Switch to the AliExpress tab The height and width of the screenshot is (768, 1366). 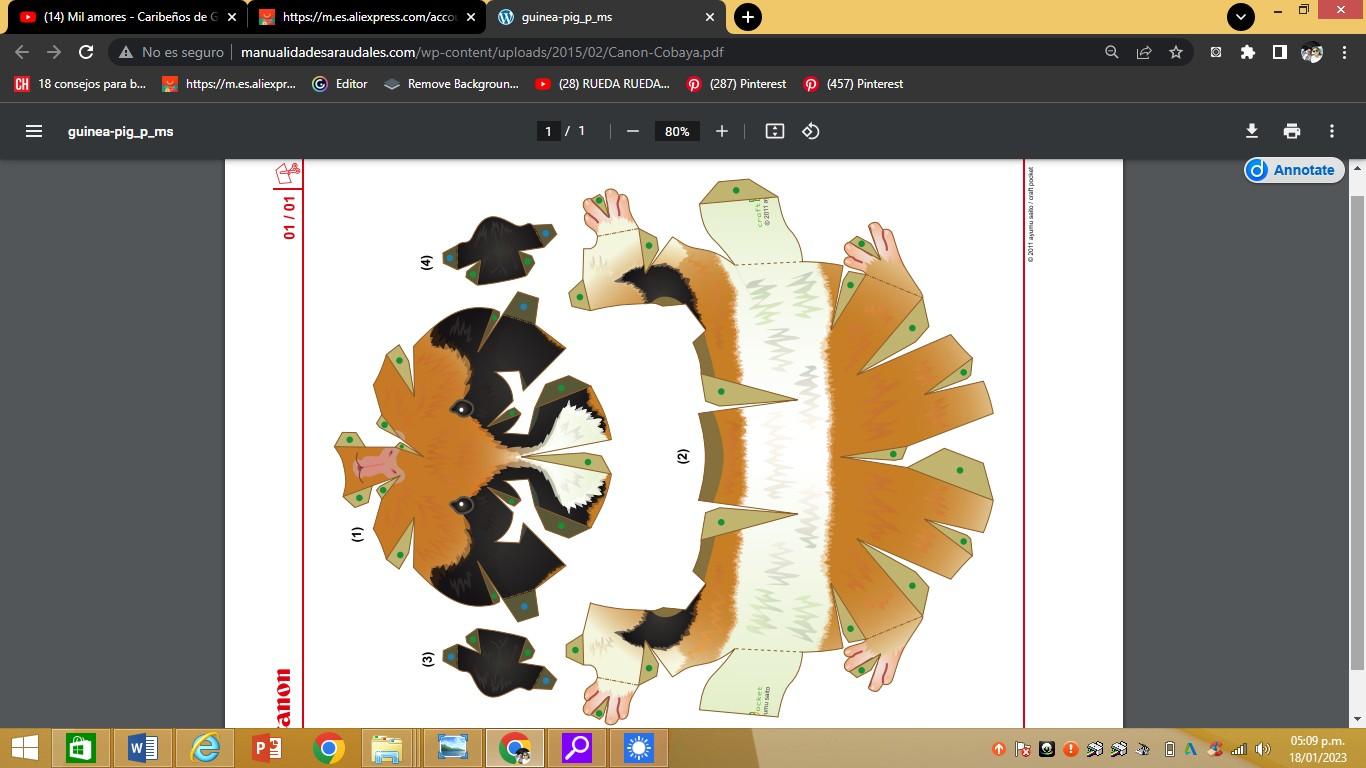[x=366, y=17]
